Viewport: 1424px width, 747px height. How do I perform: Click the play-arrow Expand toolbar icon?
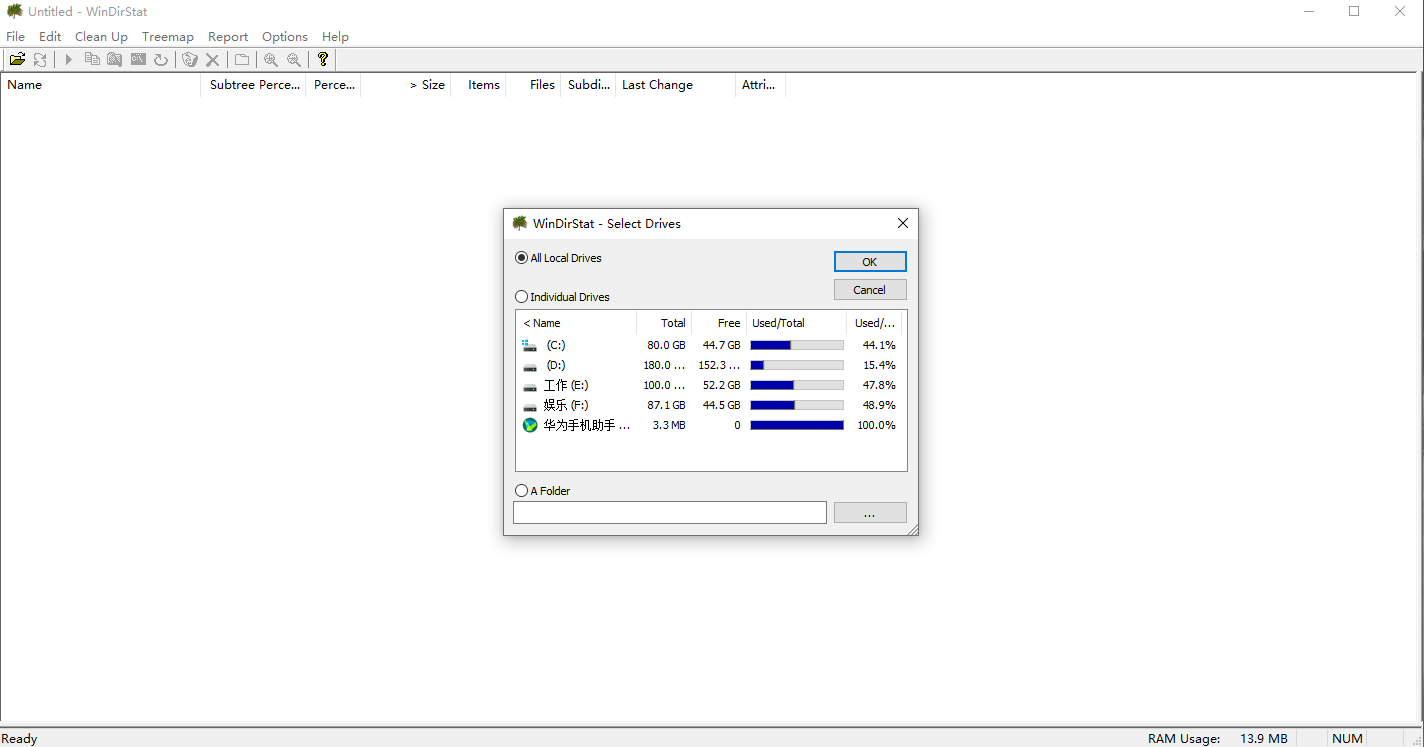click(69, 60)
